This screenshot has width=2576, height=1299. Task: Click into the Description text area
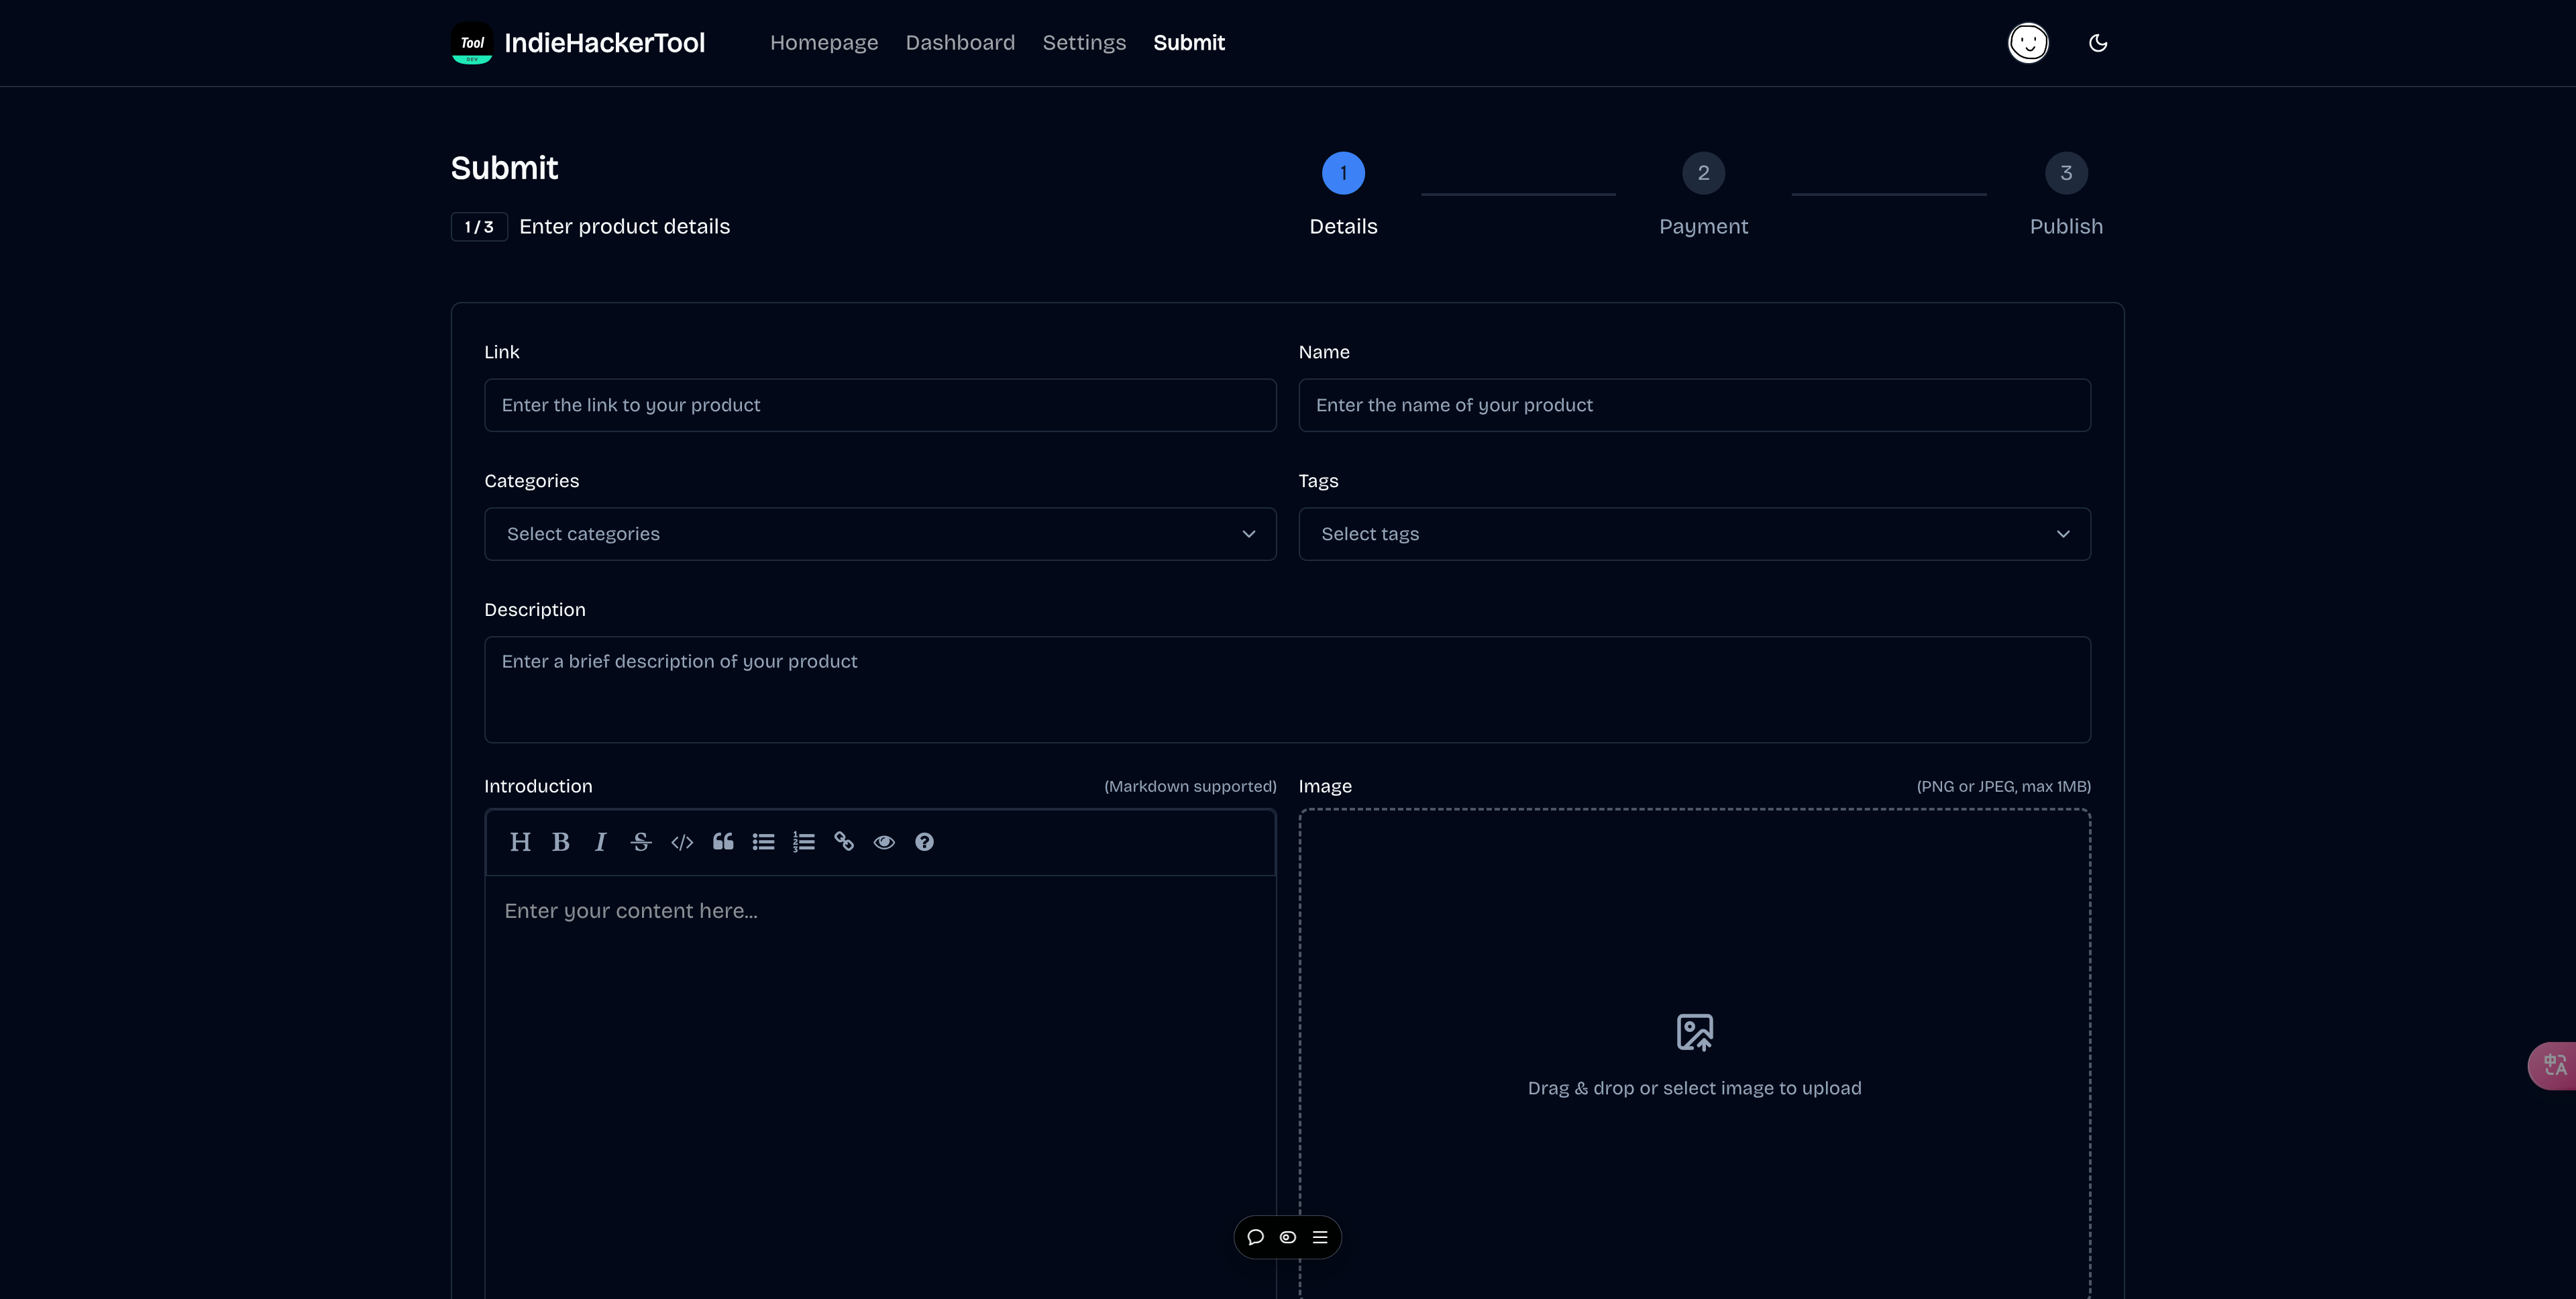(1287, 690)
